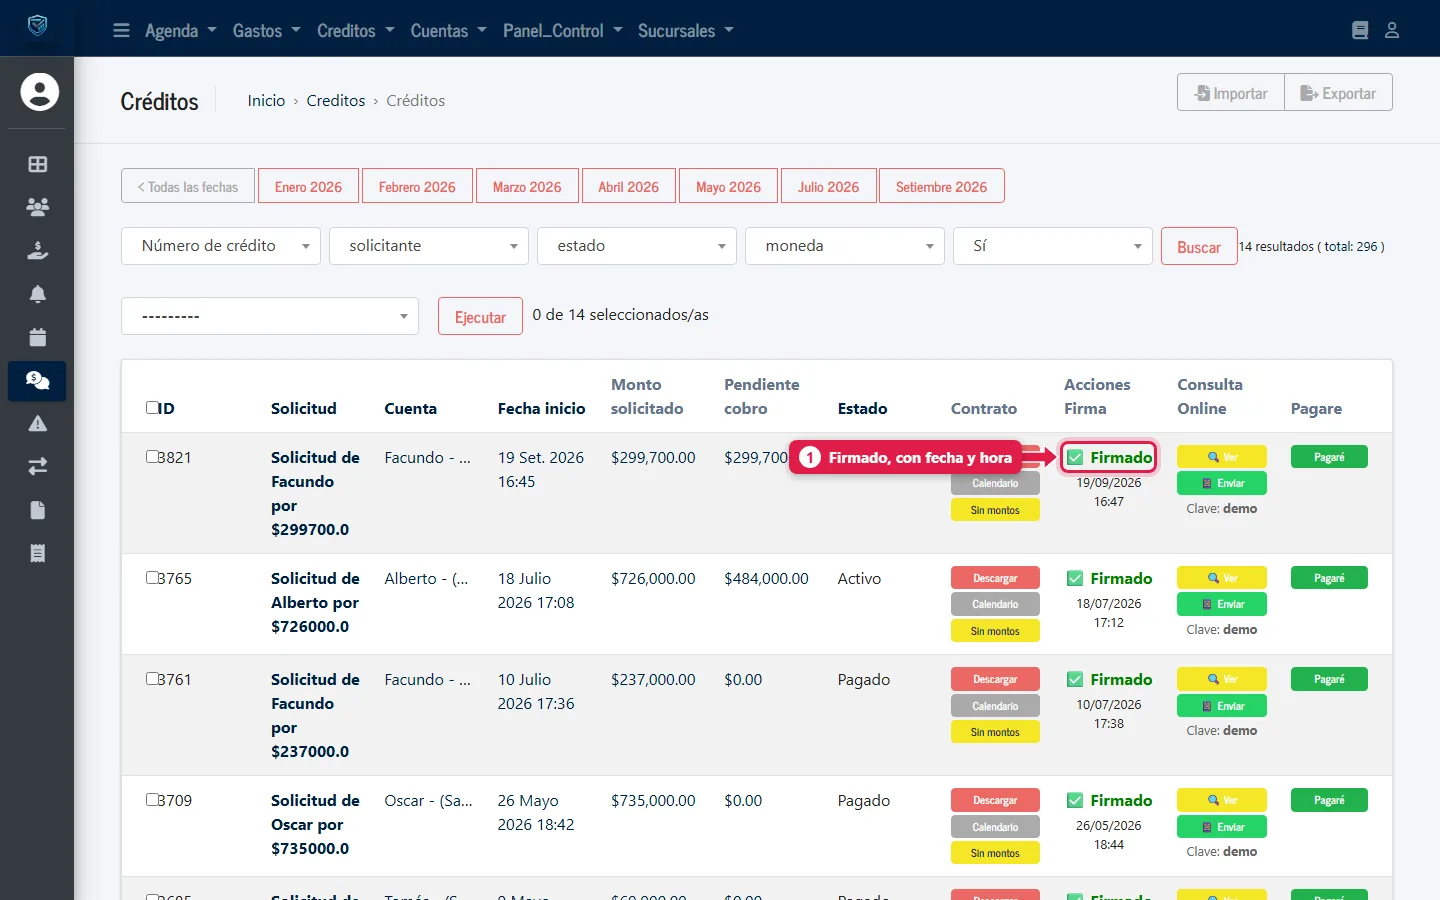
Task: Click the Ejecutar button
Action: (480, 317)
